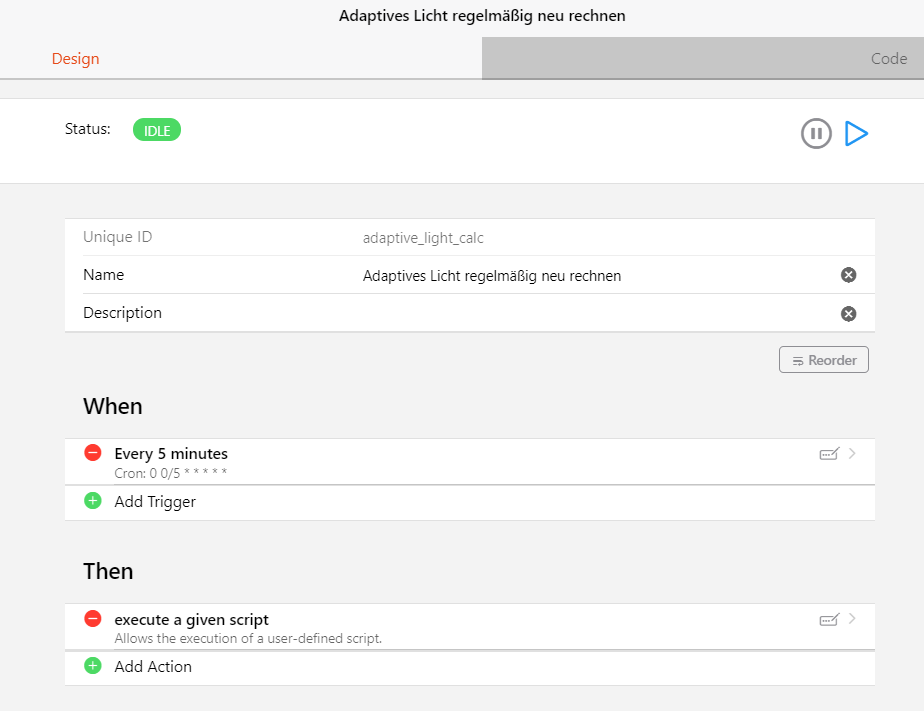Click the green plus next to Add Trigger
The height and width of the screenshot is (711, 924).
93,501
